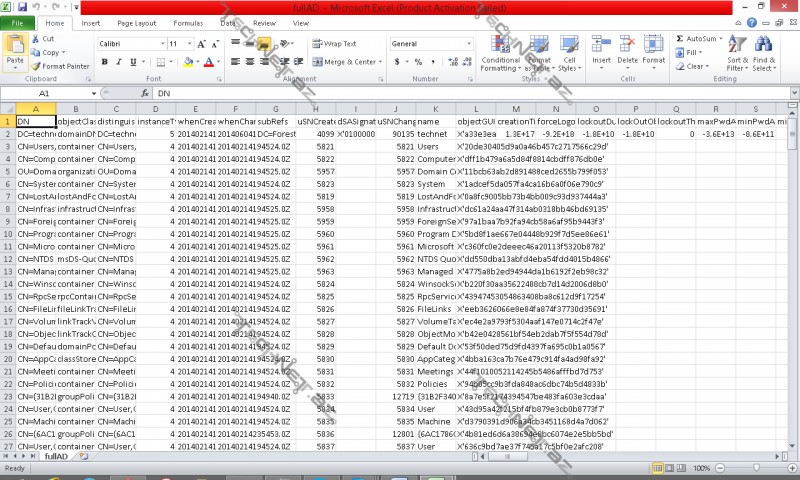Toggle Wrap Text
This screenshot has height=480, width=800.
click(335, 44)
